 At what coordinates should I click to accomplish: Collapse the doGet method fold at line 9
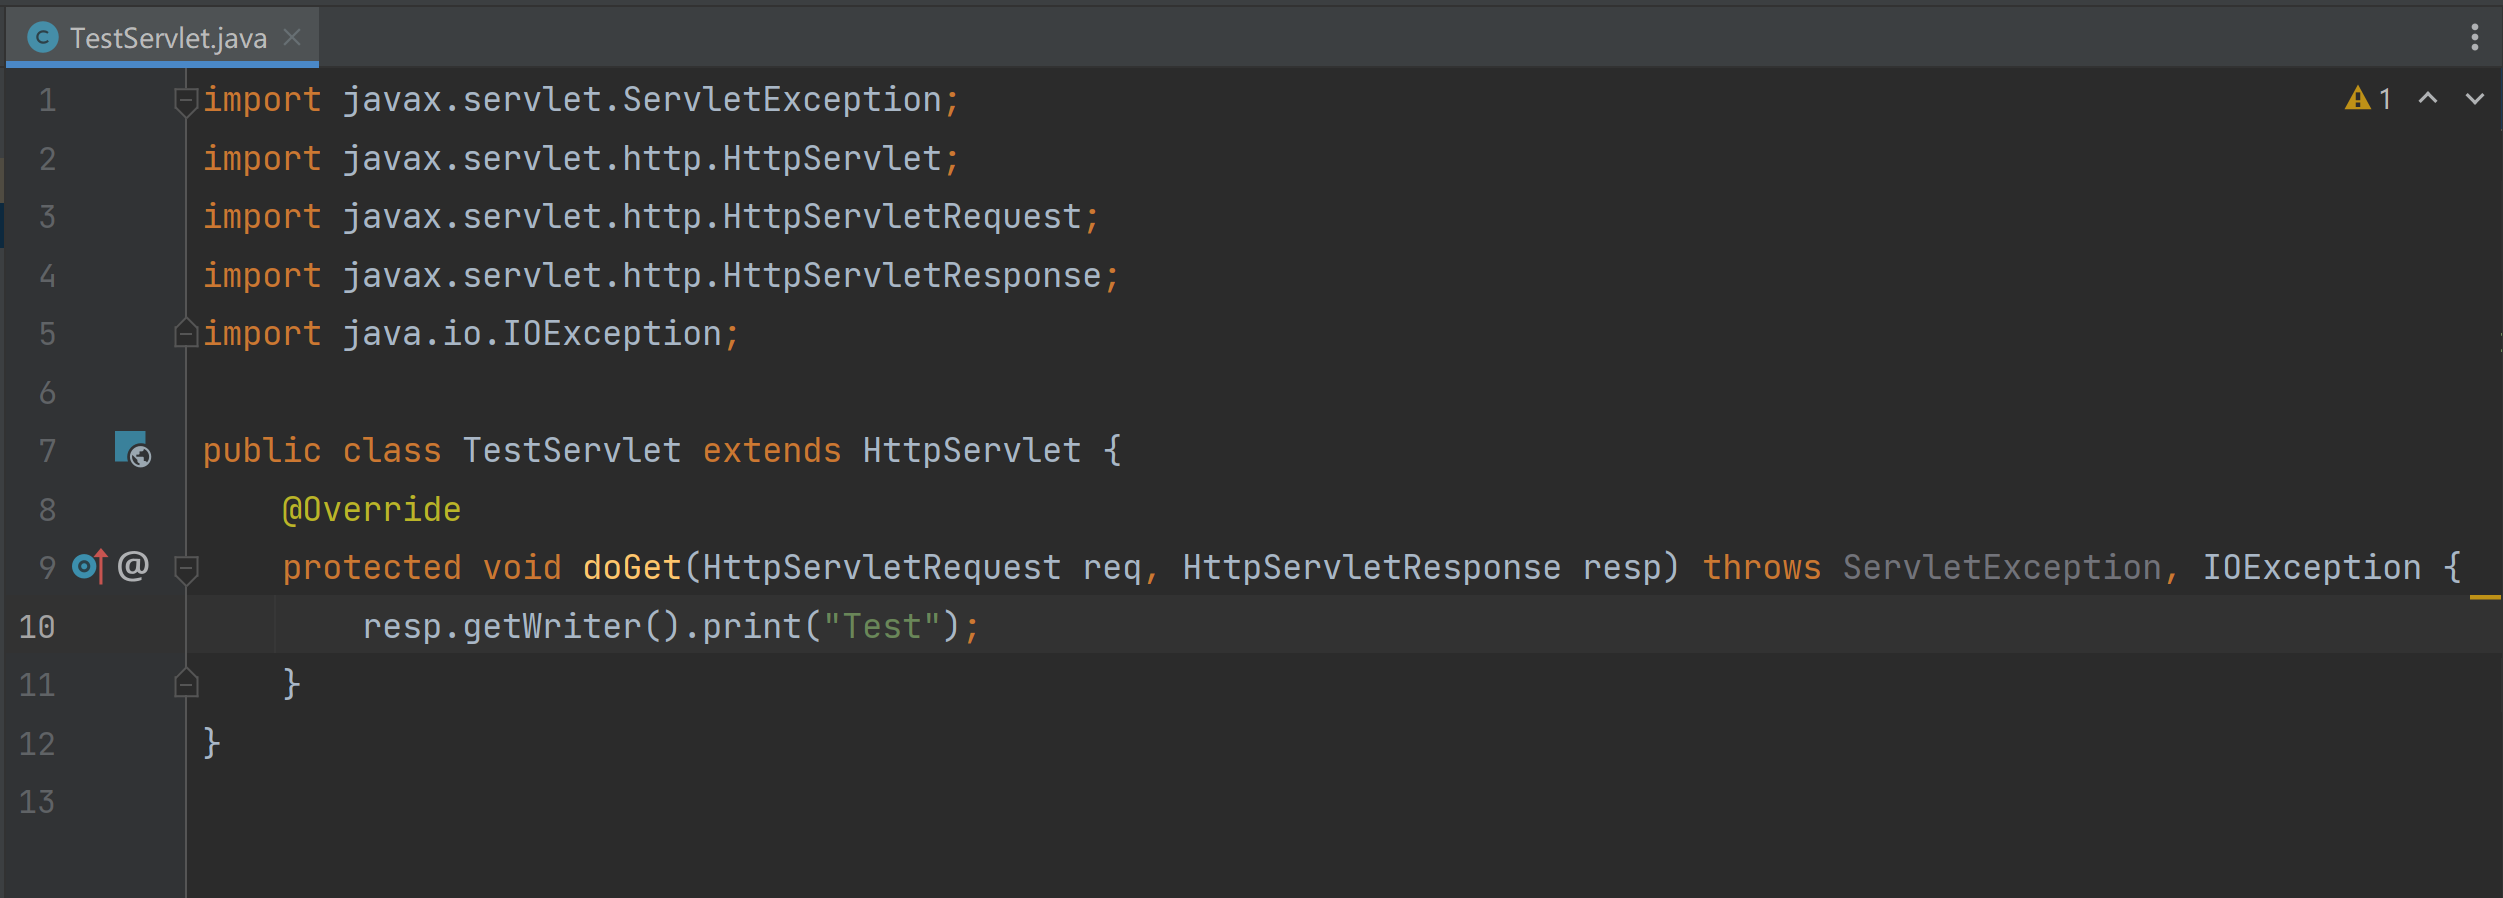185,568
